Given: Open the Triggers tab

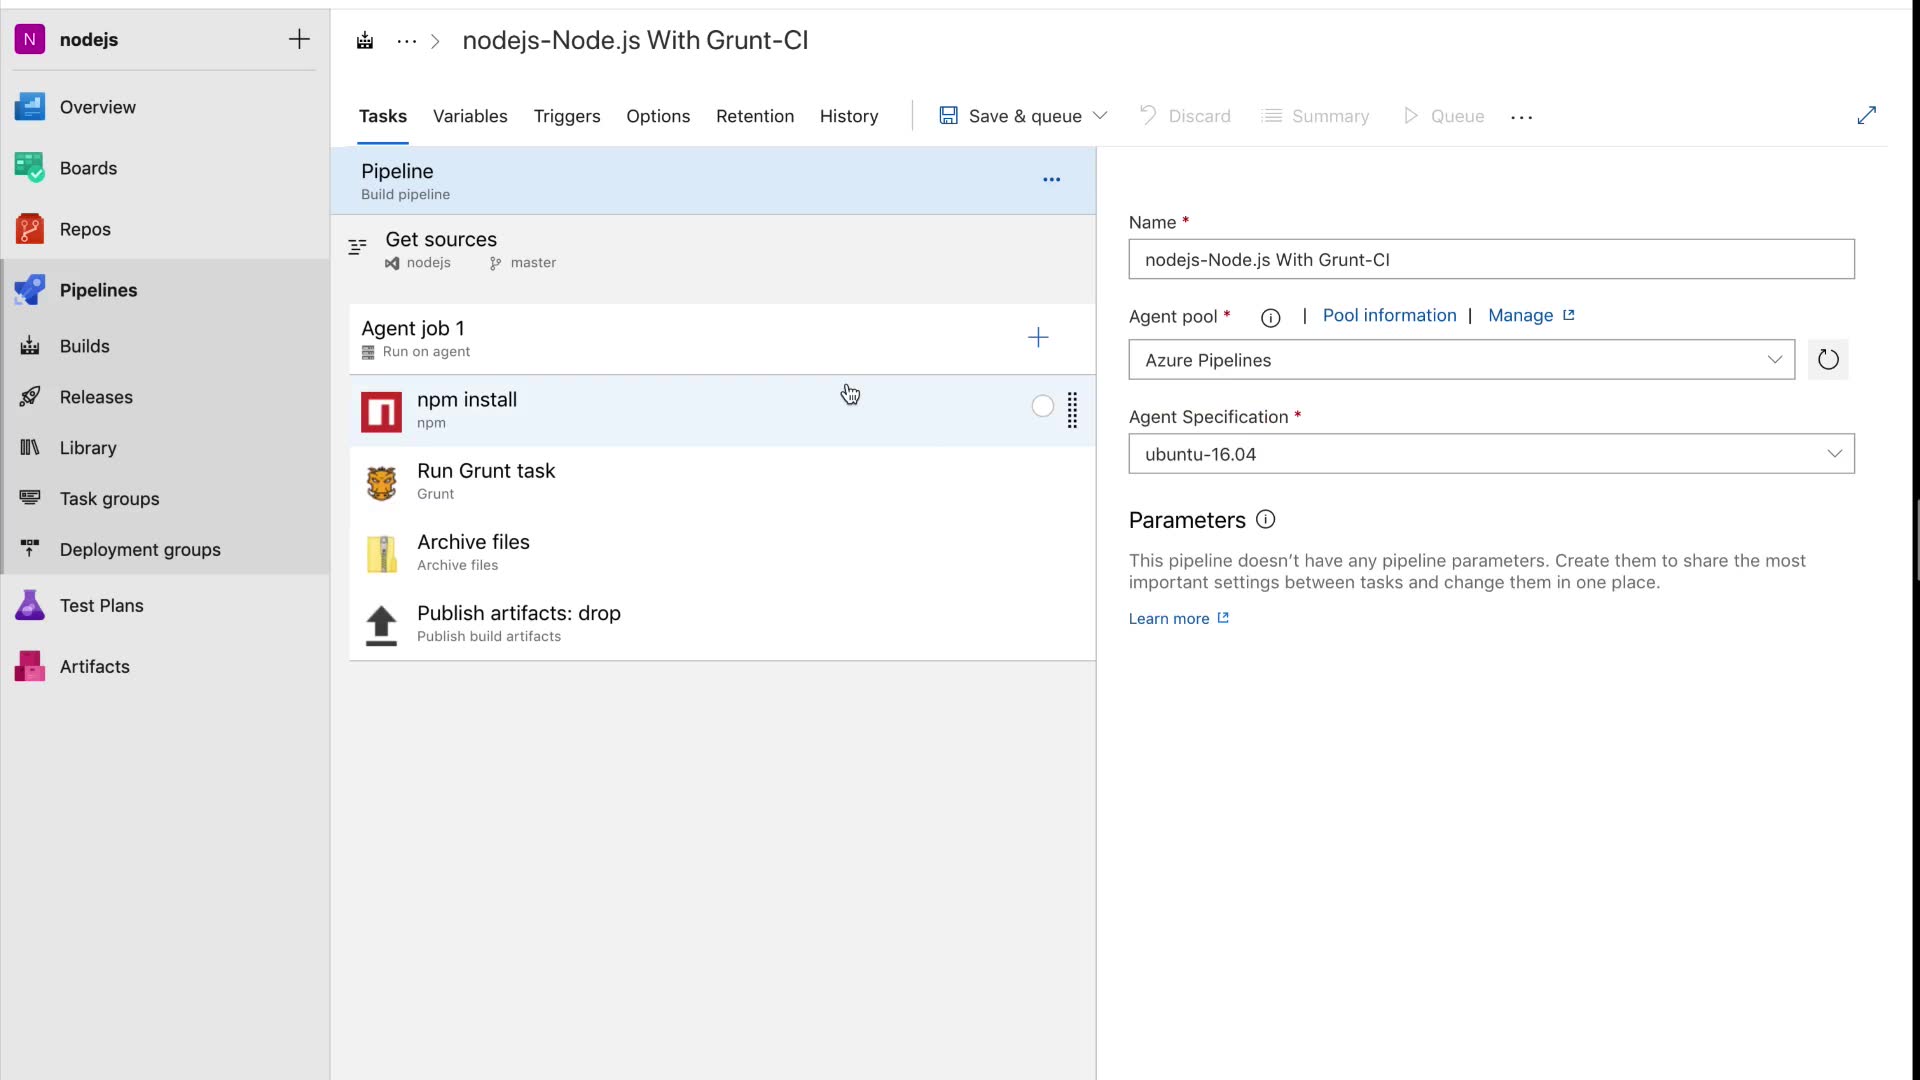Looking at the screenshot, I should click(567, 116).
